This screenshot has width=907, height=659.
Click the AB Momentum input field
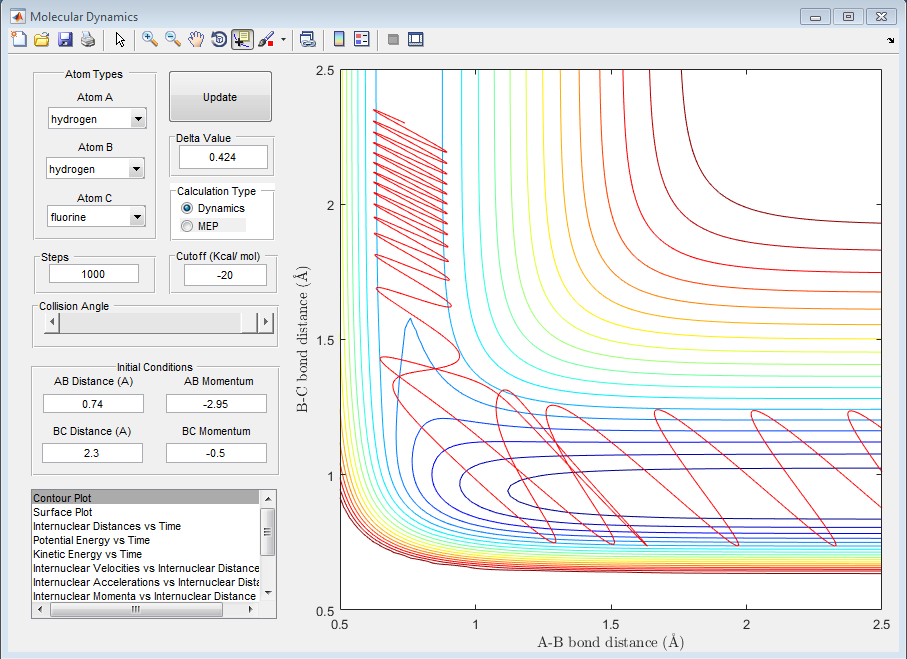tap(216, 403)
